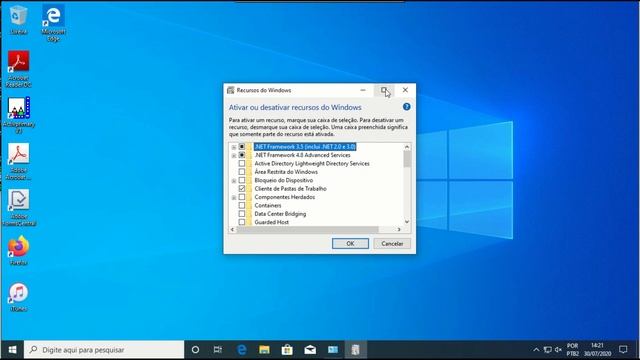Click the help question mark icon in the dialog
Viewport: 640px width, 360px height.
(x=406, y=107)
